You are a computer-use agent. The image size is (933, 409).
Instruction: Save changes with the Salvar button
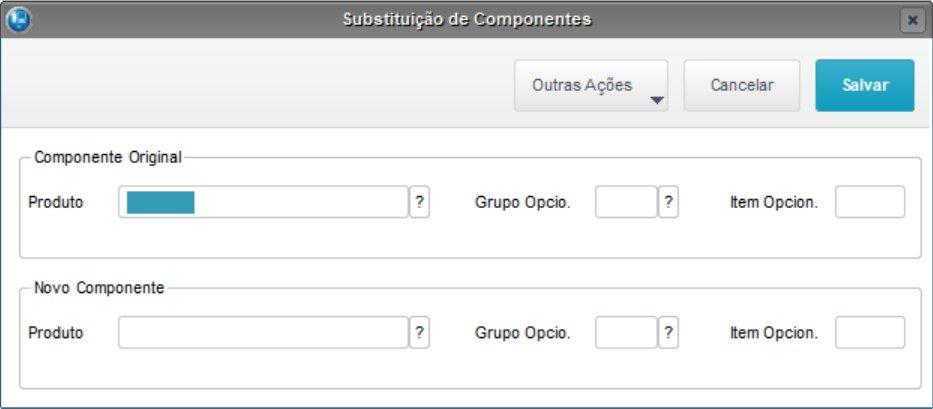(x=865, y=85)
